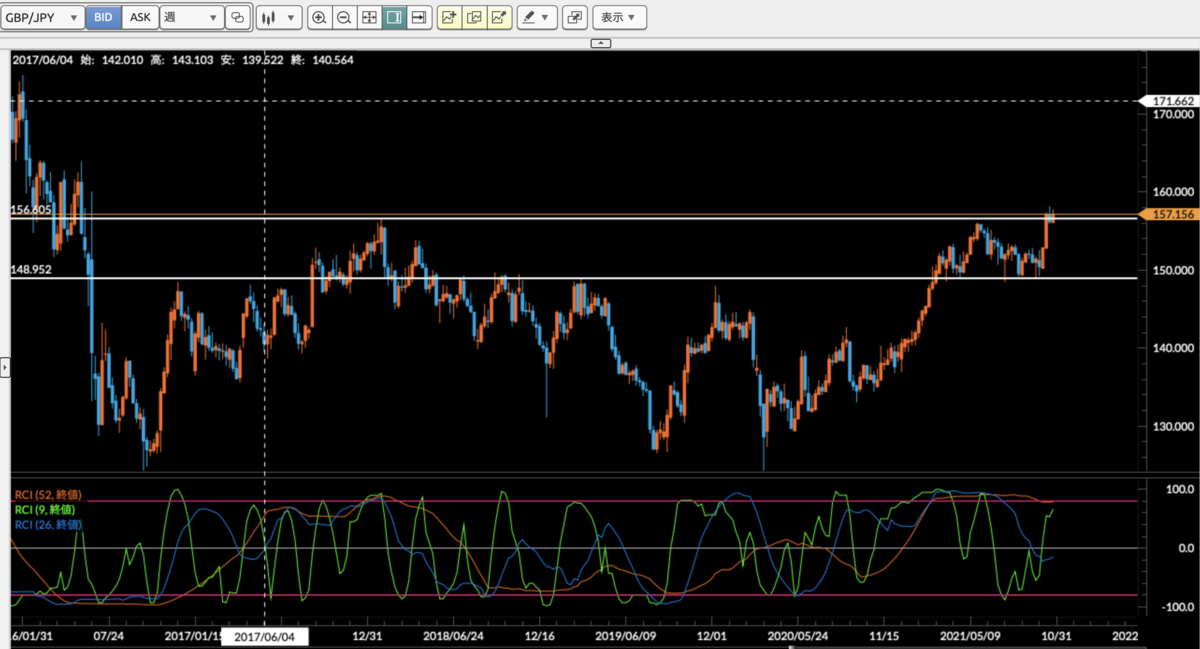
Task: Open the chart type dropdown arrow
Action: pyautogui.click(x=289, y=17)
